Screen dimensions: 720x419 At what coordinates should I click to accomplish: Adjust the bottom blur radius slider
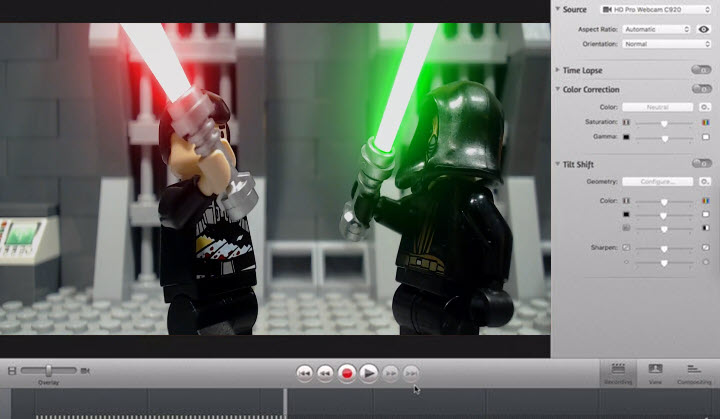pyautogui.click(x=664, y=263)
